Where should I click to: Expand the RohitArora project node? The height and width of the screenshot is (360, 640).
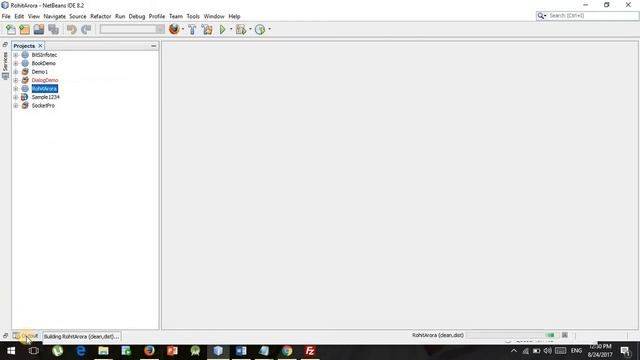[x=16, y=89]
